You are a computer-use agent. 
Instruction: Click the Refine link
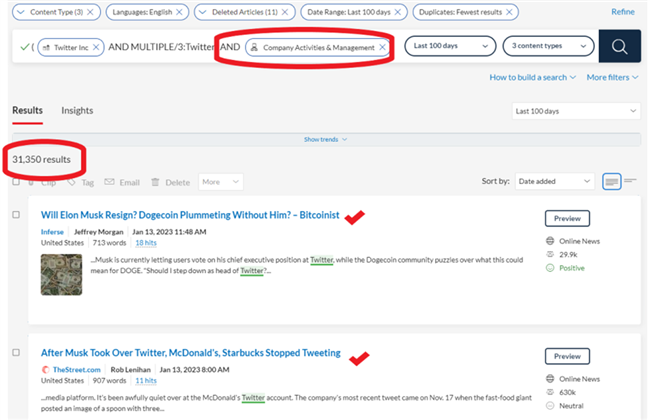click(623, 12)
